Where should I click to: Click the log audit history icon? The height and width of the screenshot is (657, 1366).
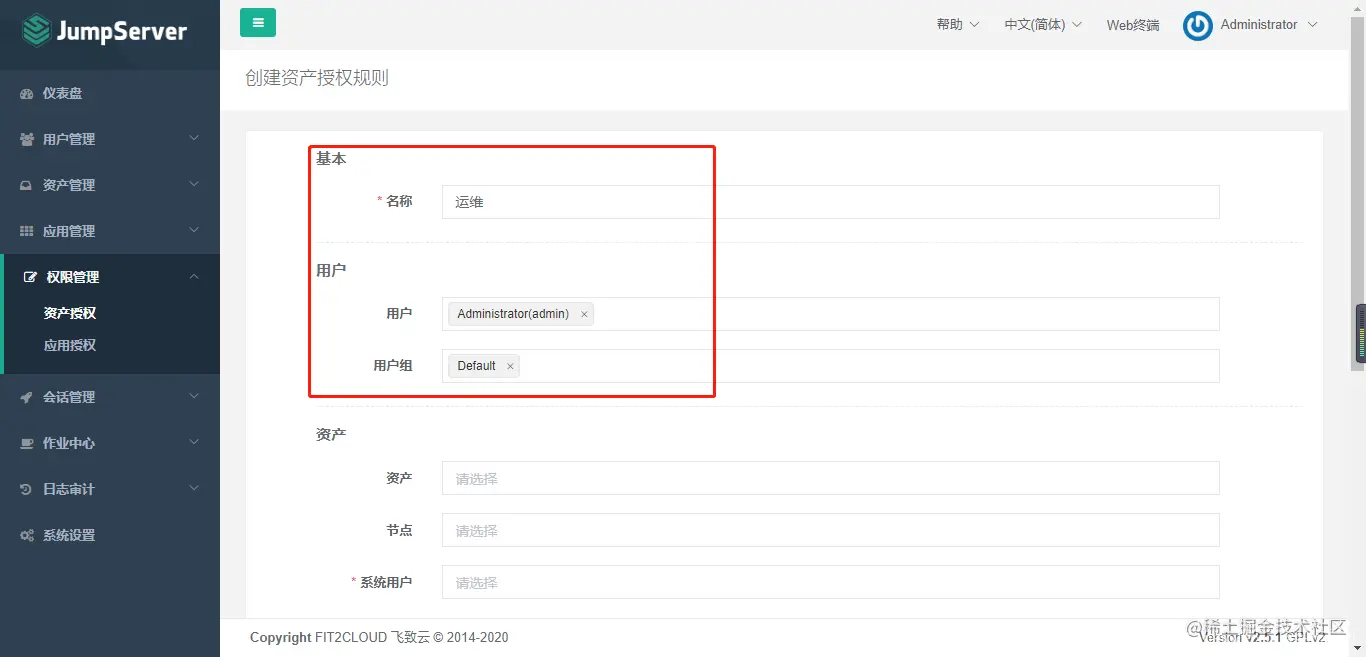point(27,489)
